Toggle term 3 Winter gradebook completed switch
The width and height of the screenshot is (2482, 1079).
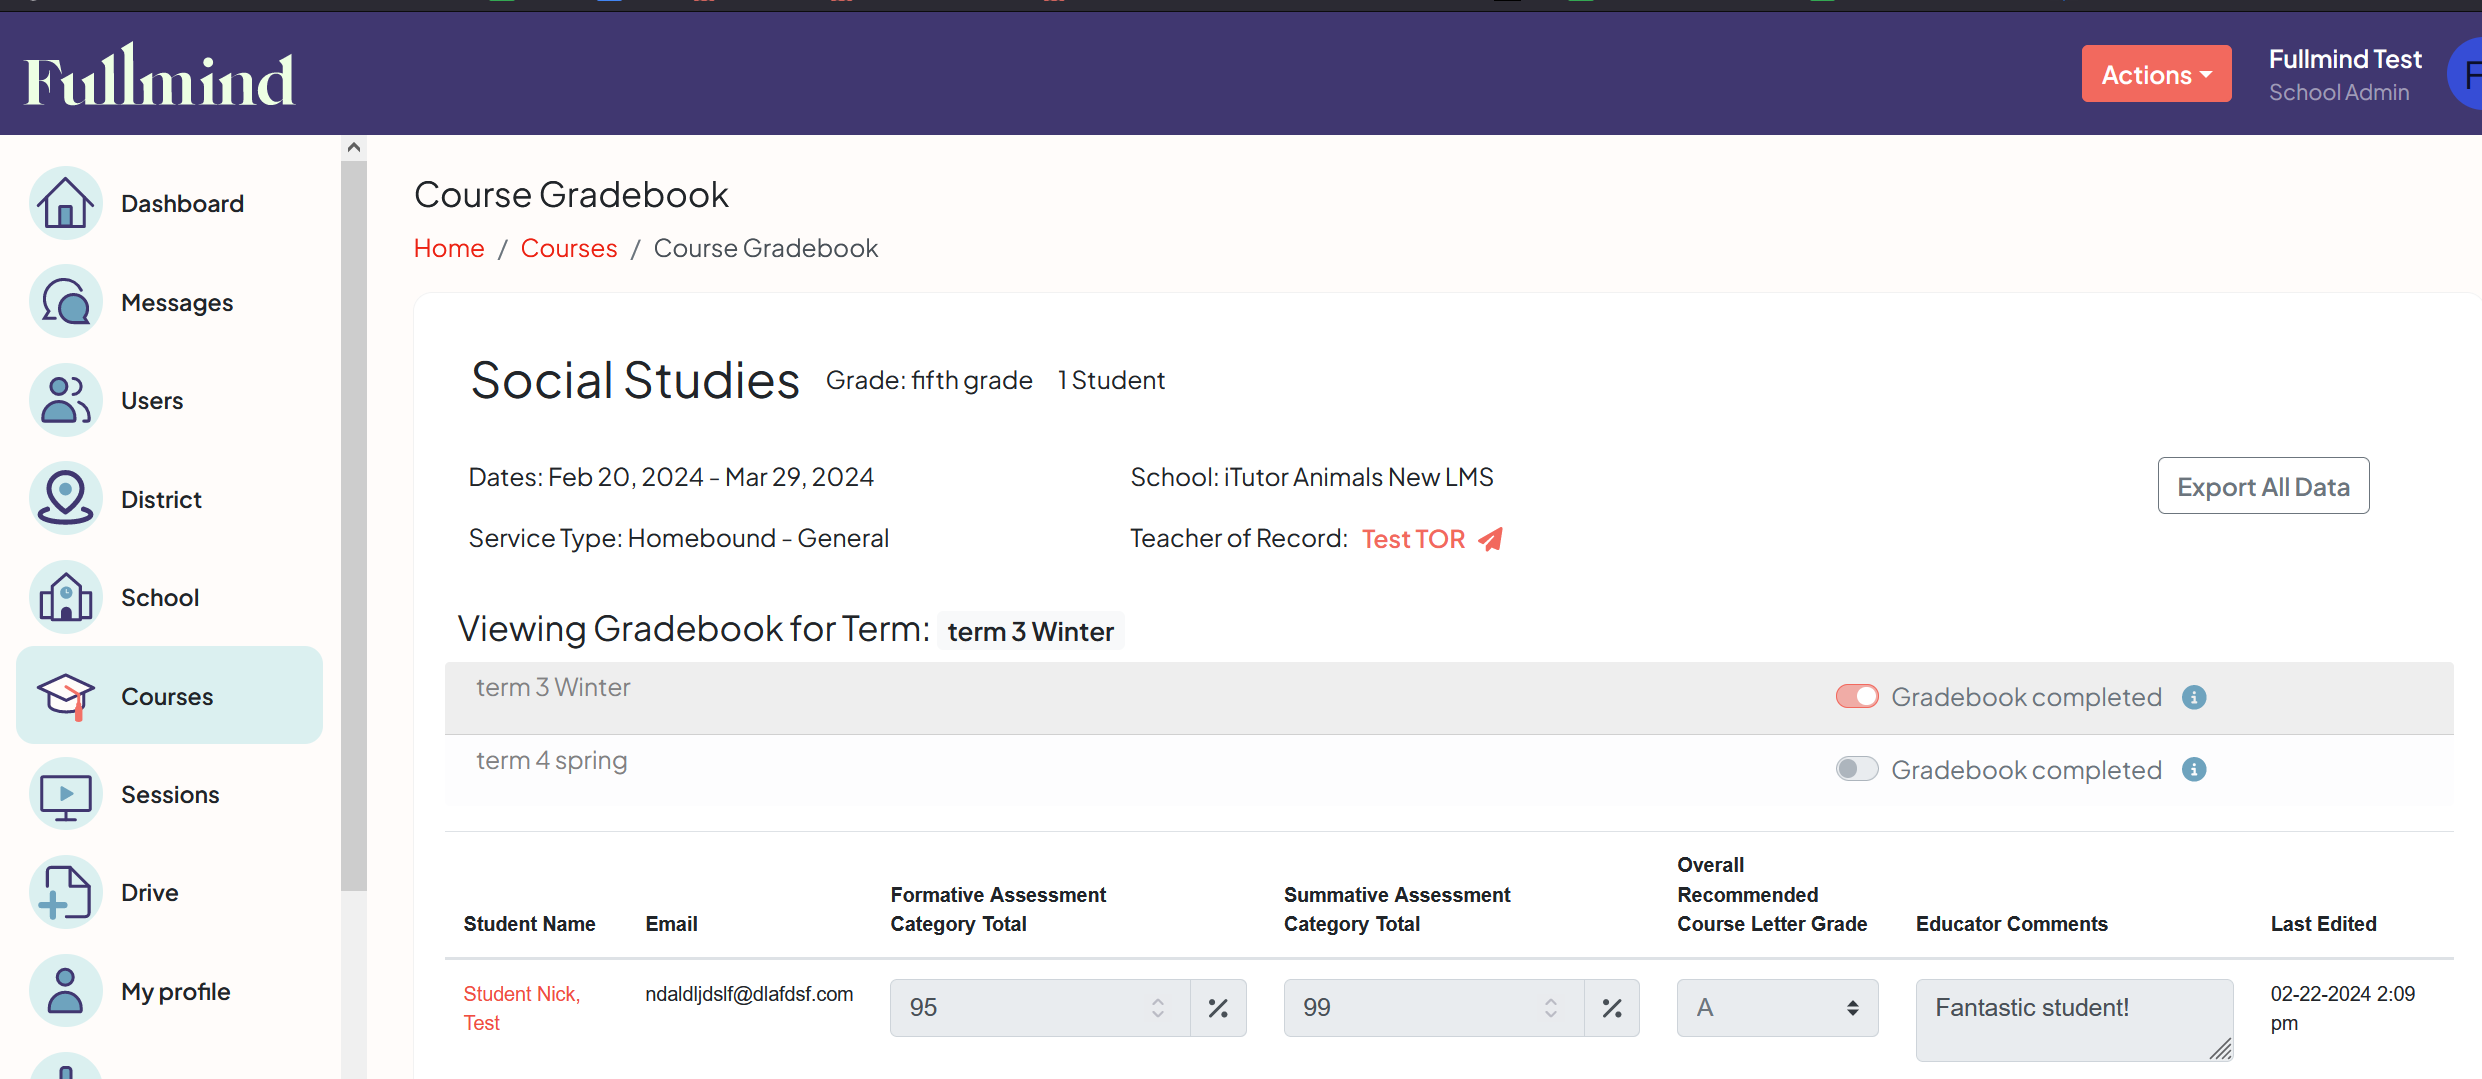pos(1856,696)
